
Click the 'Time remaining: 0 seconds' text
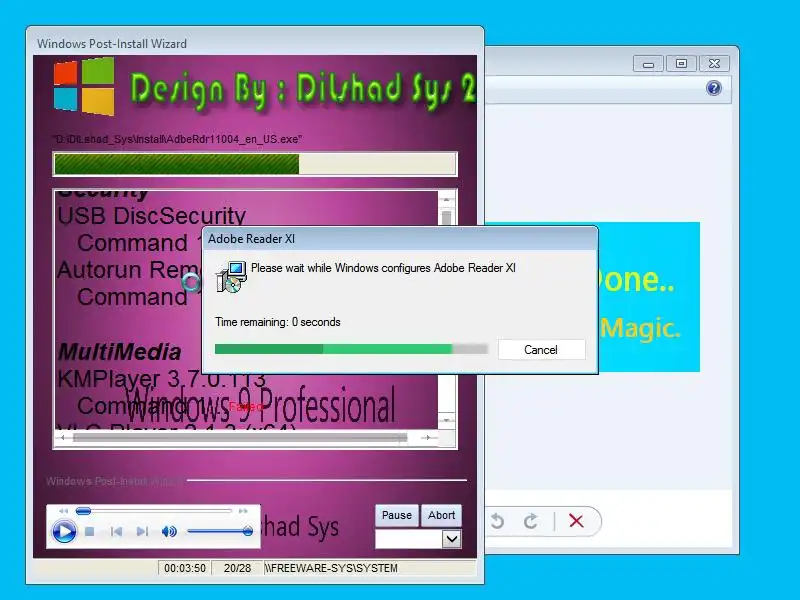tap(278, 322)
